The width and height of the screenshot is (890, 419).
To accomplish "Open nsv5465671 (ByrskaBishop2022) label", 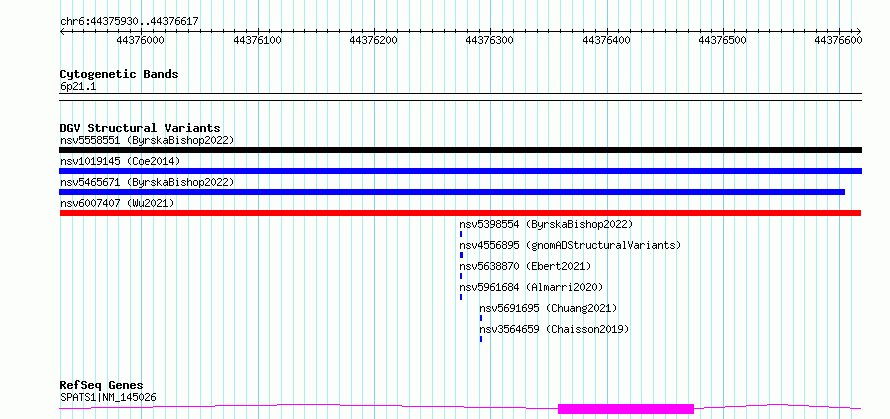I will [x=147, y=182].
